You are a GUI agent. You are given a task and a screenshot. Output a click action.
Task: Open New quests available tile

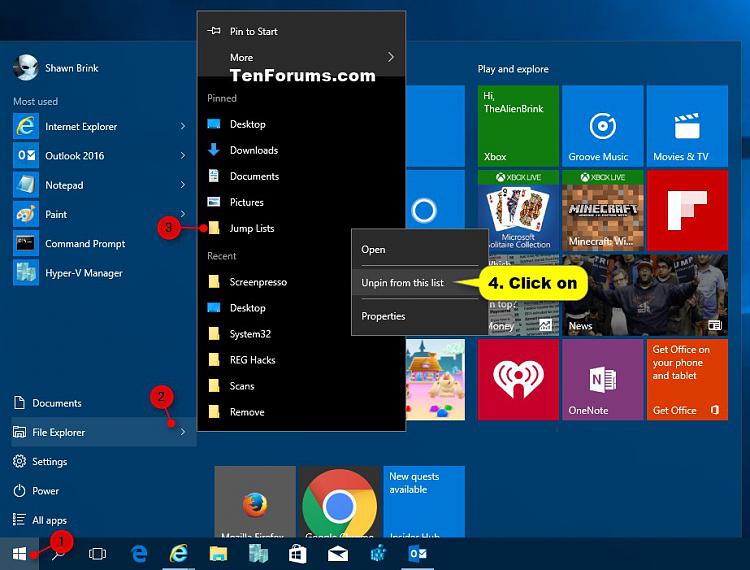pyautogui.click(x=424, y=502)
